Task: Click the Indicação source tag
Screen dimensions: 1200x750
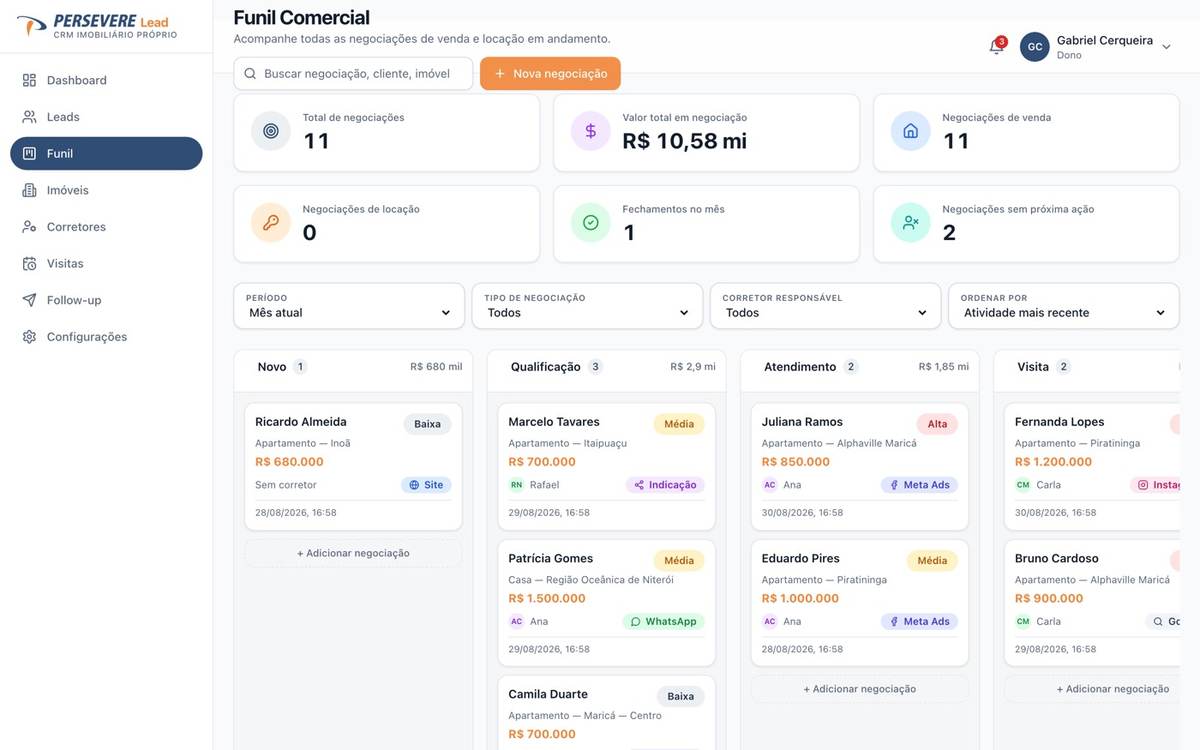Action: (x=665, y=485)
